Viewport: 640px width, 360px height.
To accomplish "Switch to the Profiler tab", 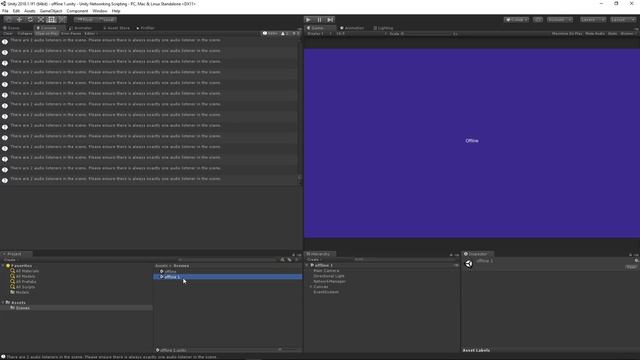I will (x=145, y=28).
